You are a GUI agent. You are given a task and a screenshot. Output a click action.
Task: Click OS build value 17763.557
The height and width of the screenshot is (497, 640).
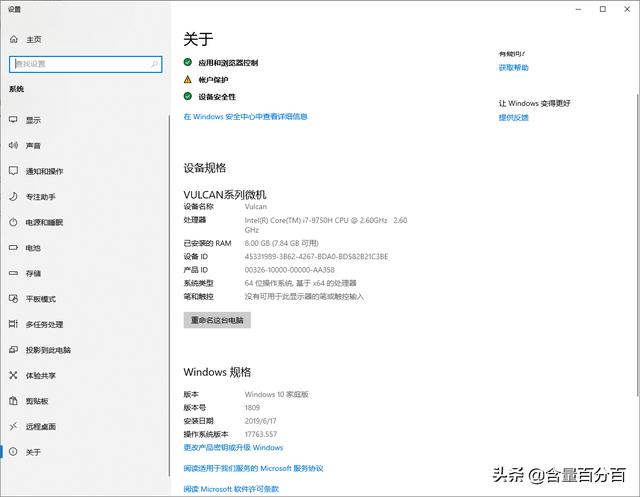tap(260, 434)
